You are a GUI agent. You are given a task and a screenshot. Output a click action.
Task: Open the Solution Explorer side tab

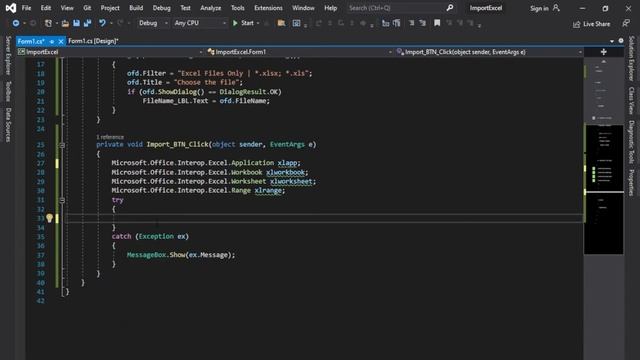click(631, 58)
